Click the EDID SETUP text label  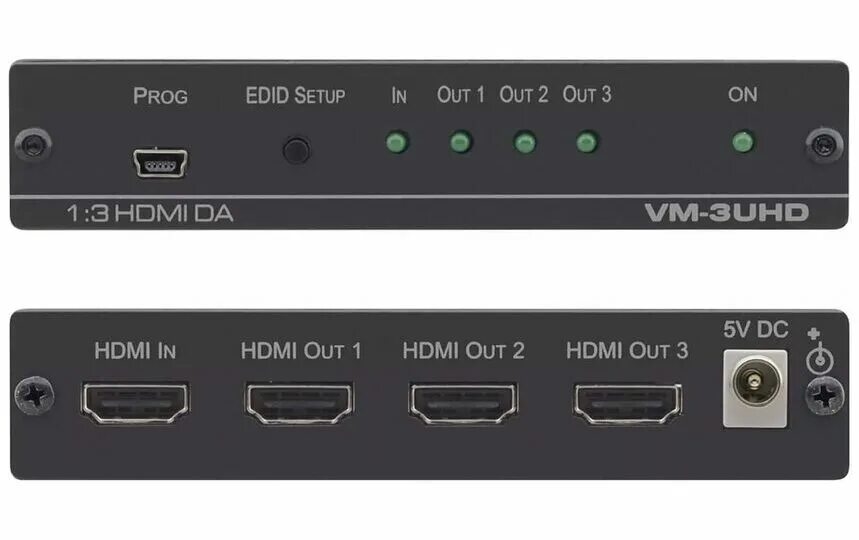pyautogui.click(x=295, y=96)
